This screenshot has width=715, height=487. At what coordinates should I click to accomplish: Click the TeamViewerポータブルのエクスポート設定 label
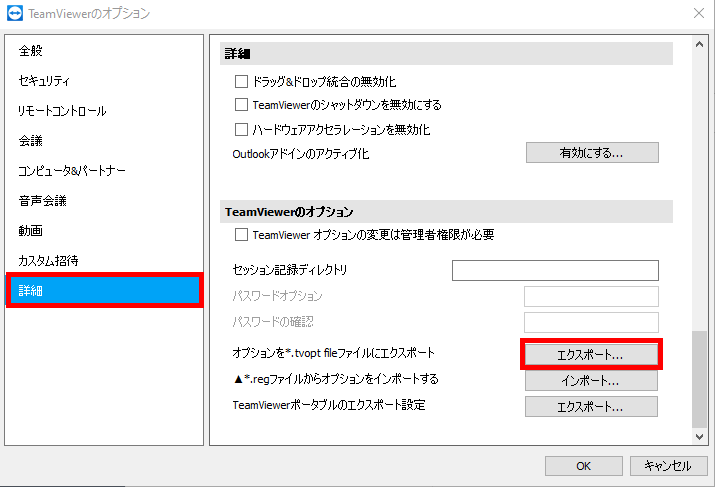[x=329, y=405]
